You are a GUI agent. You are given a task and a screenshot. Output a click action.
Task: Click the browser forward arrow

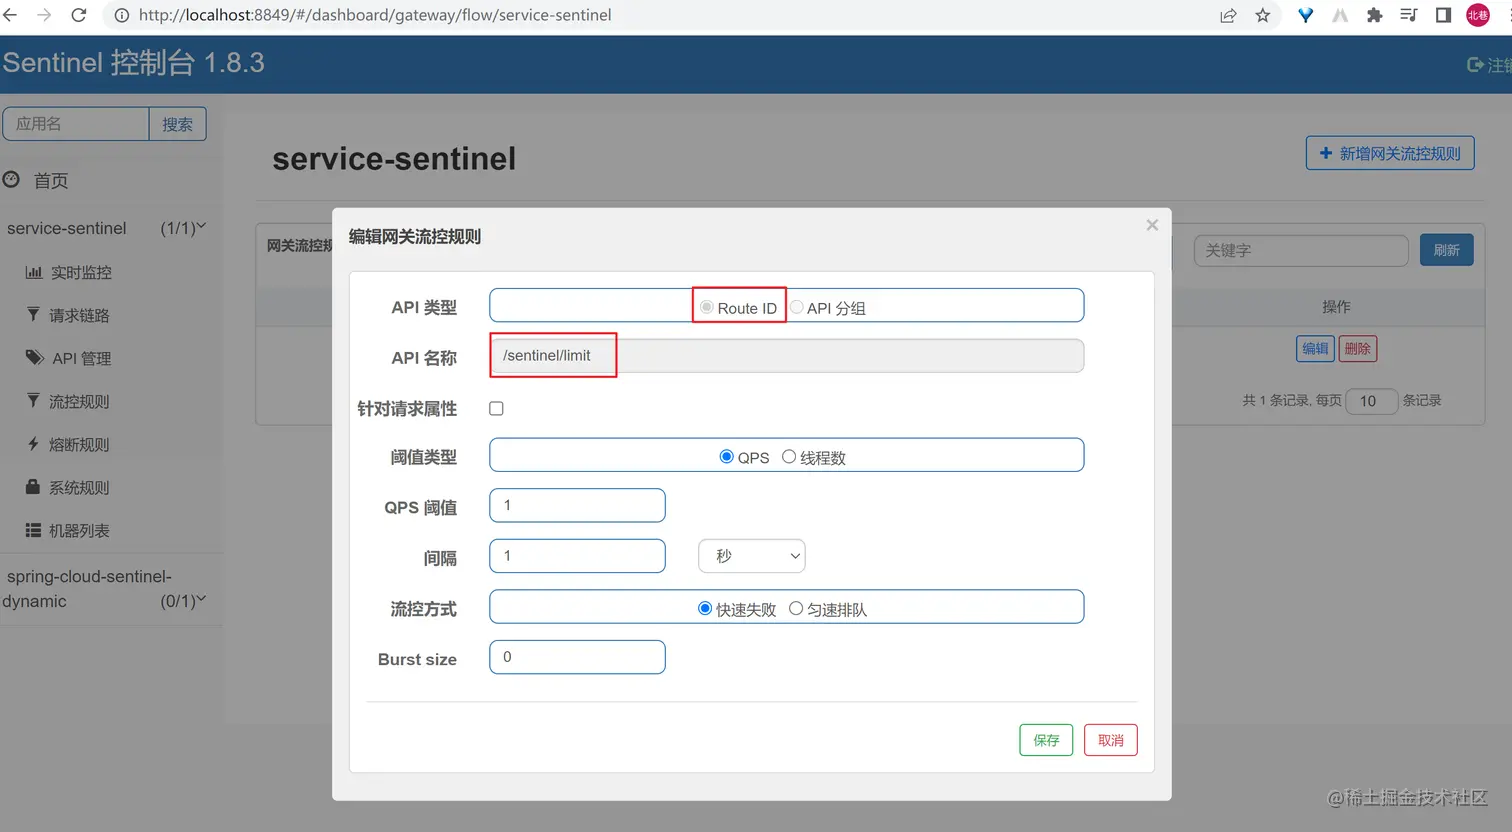tap(44, 15)
